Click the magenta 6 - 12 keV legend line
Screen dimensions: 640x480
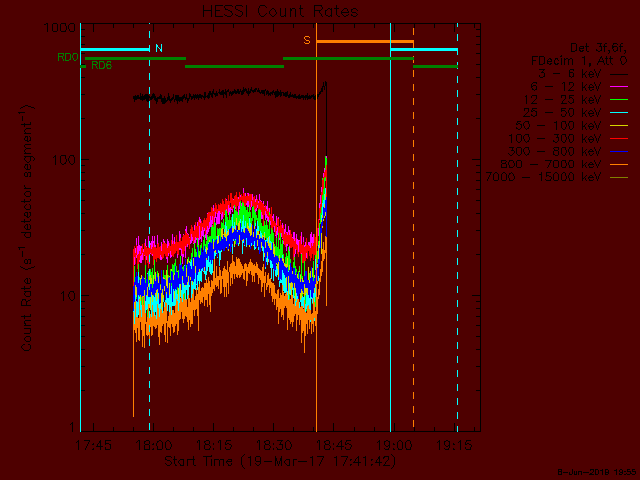point(619,87)
